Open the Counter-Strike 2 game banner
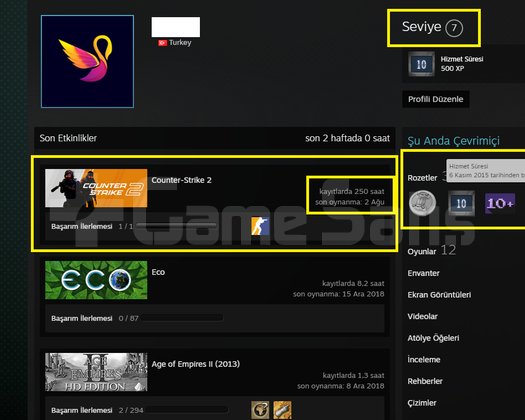 [x=96, y=188]
